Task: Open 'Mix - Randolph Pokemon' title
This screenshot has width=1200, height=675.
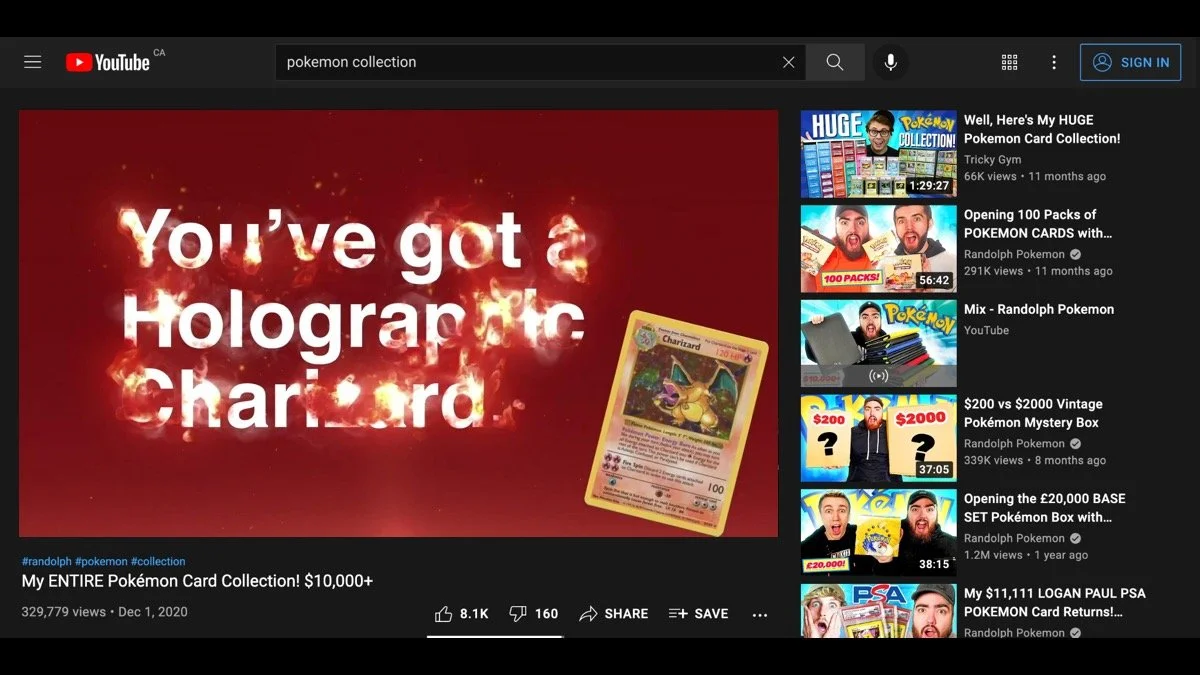Action: [x=1039, y=309]
